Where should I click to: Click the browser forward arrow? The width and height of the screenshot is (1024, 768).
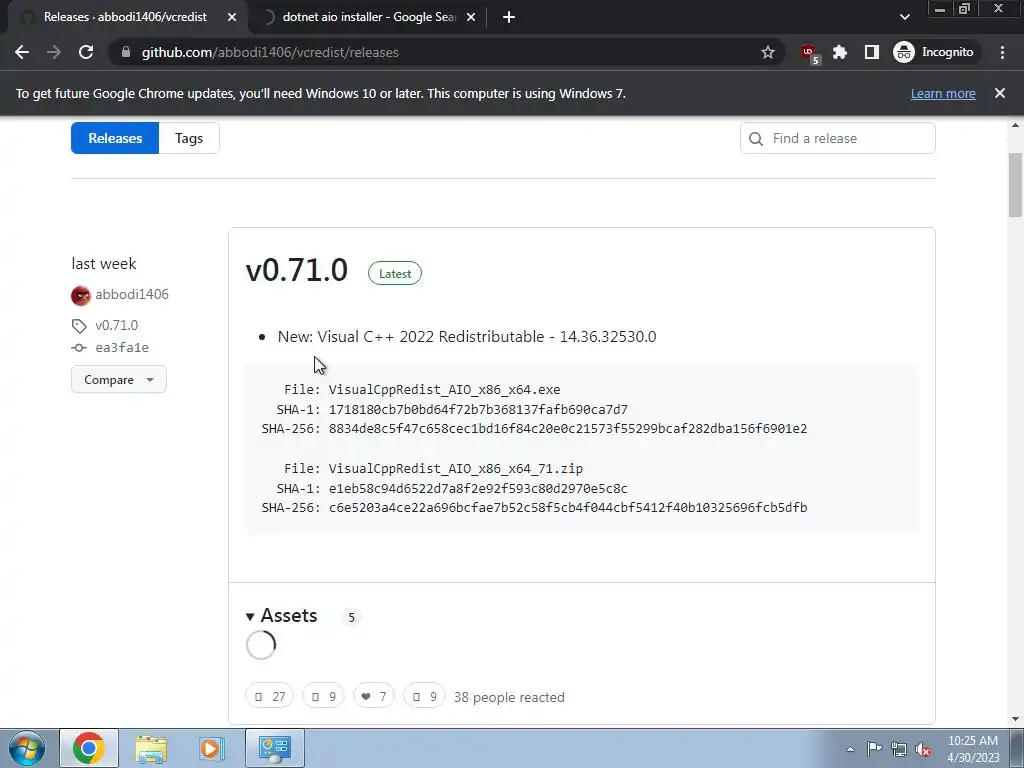point(54,52)
